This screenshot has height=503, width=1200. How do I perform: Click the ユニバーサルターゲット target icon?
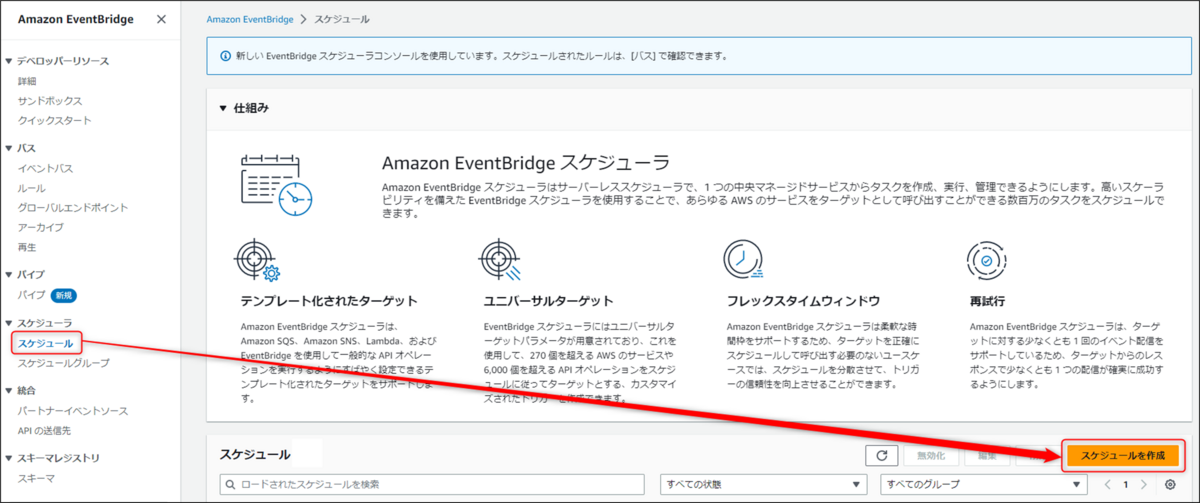[x=499, y=262]
